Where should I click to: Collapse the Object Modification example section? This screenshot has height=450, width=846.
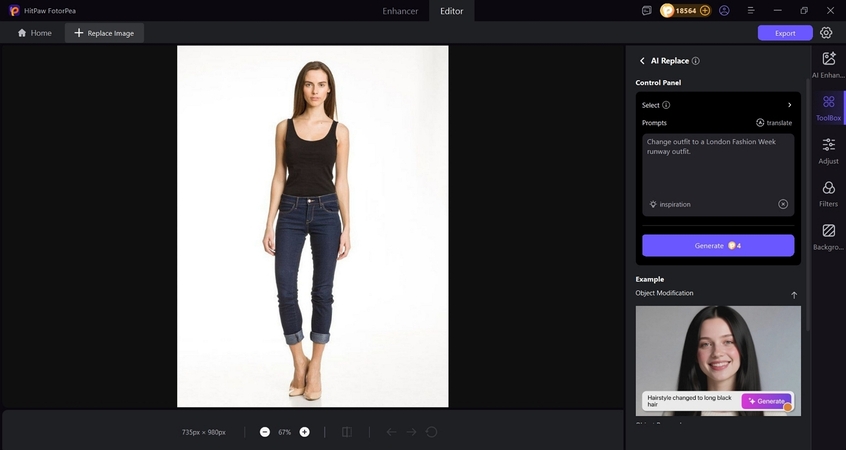coord(794,295)
